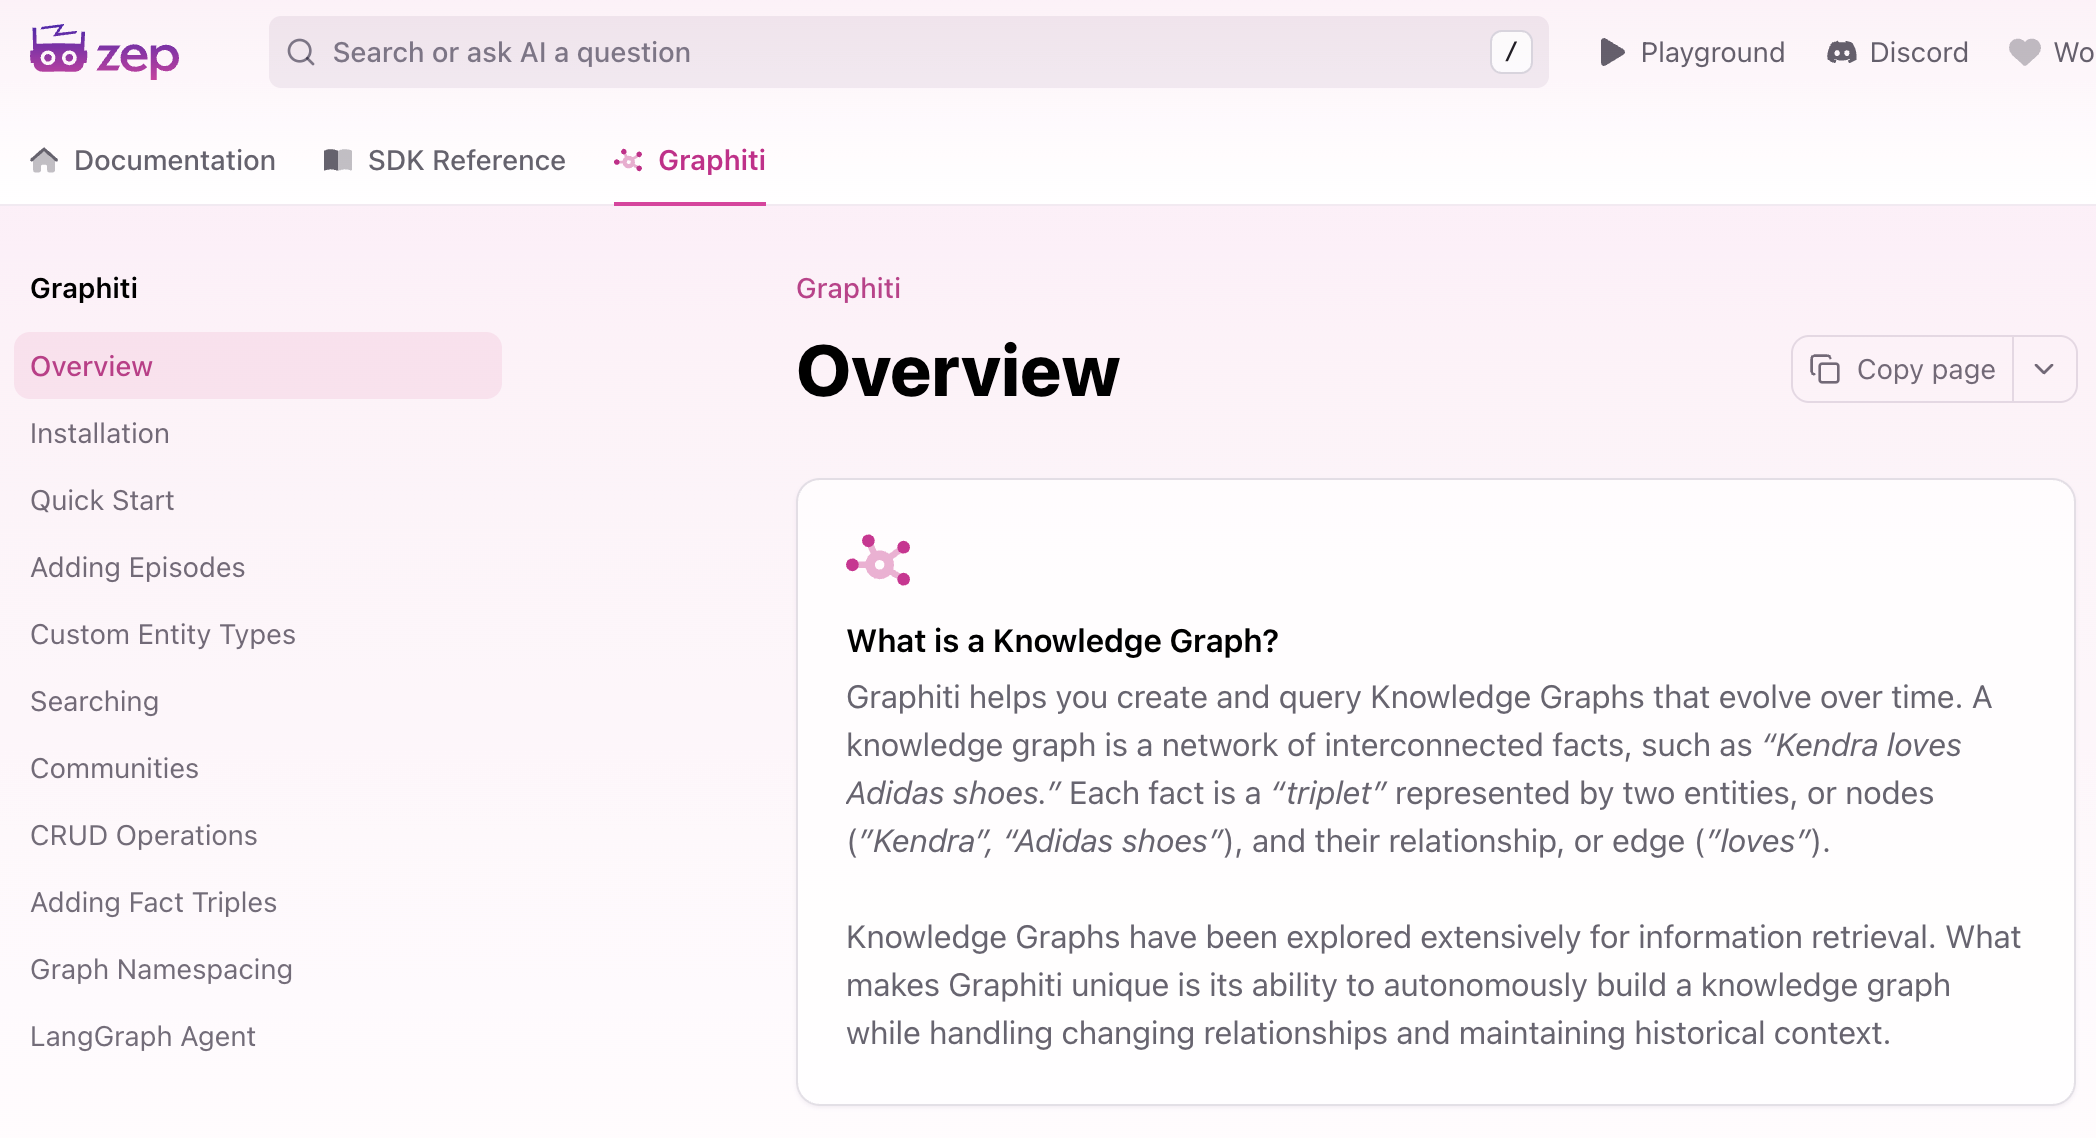2096x1138 pixels.
Task: Open the Discord link
Action: 1897,52
